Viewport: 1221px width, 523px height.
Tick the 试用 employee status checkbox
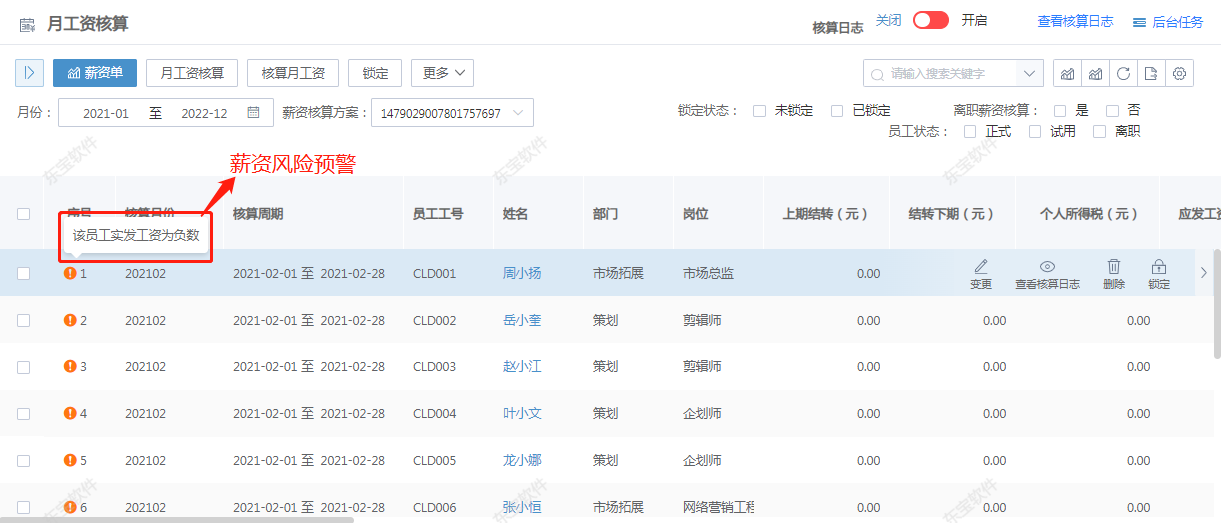pos(1035,132)
